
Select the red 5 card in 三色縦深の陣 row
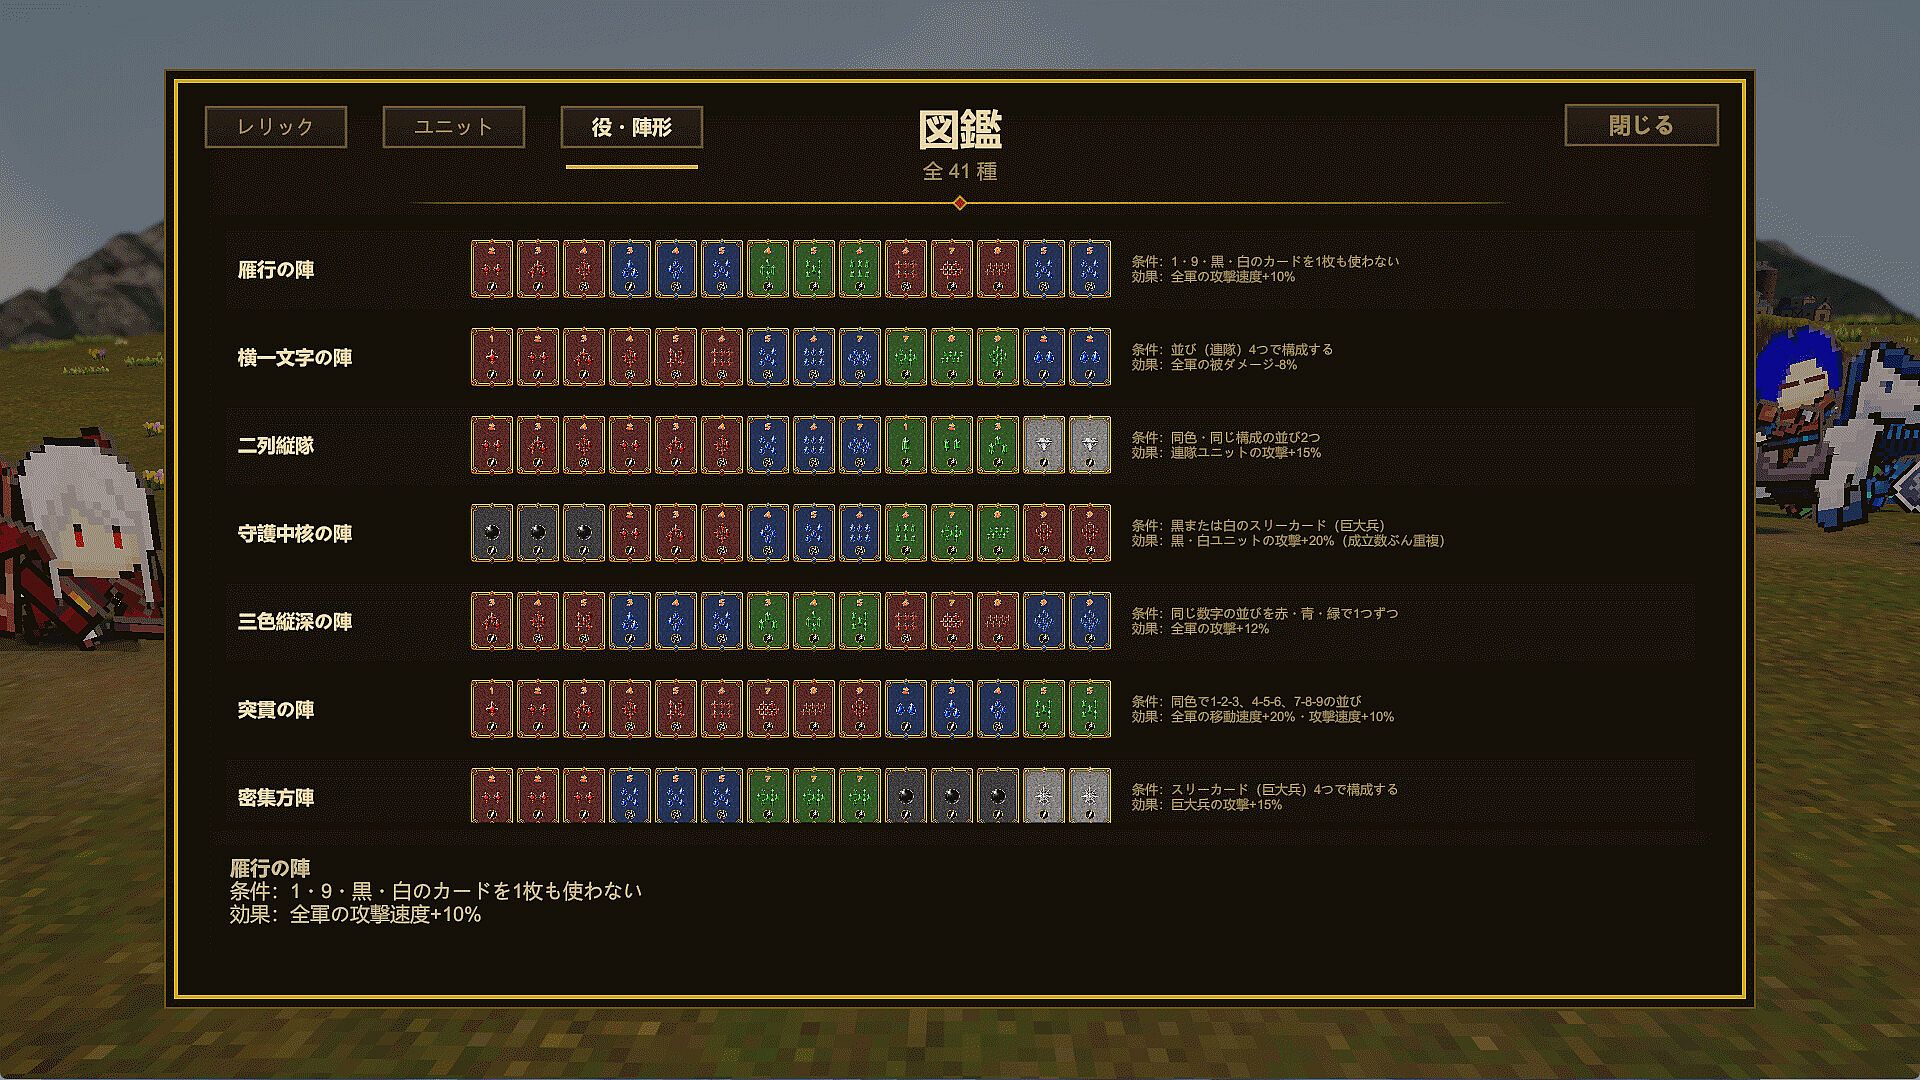coord(584,621)
